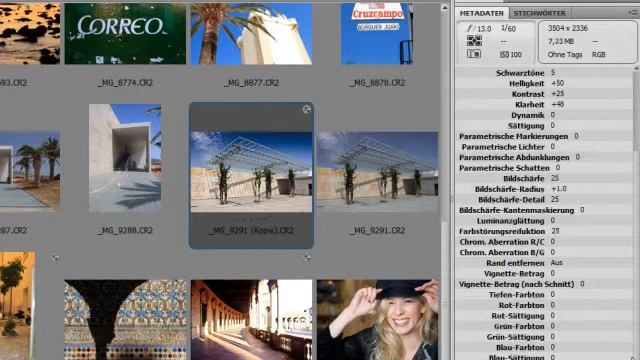Click the file name _MG_9291 (Kopie).CR2
This screenshot has width=640, height=360.
click(251, 231)
